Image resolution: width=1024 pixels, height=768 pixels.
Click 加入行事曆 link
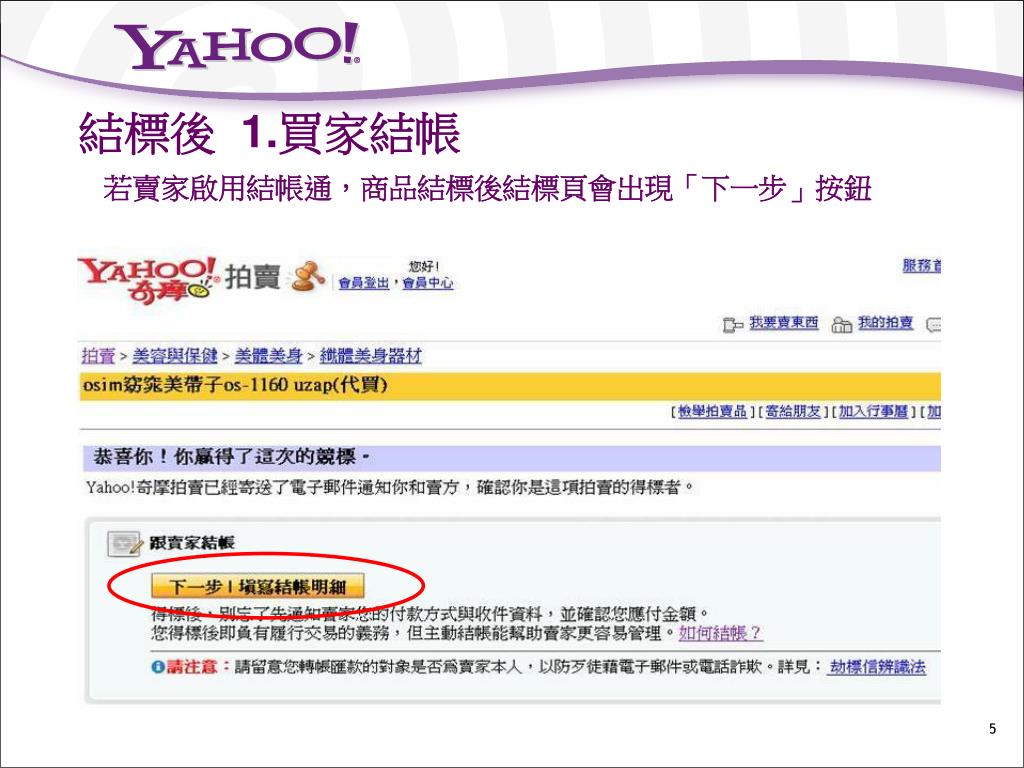click(873, 411)
